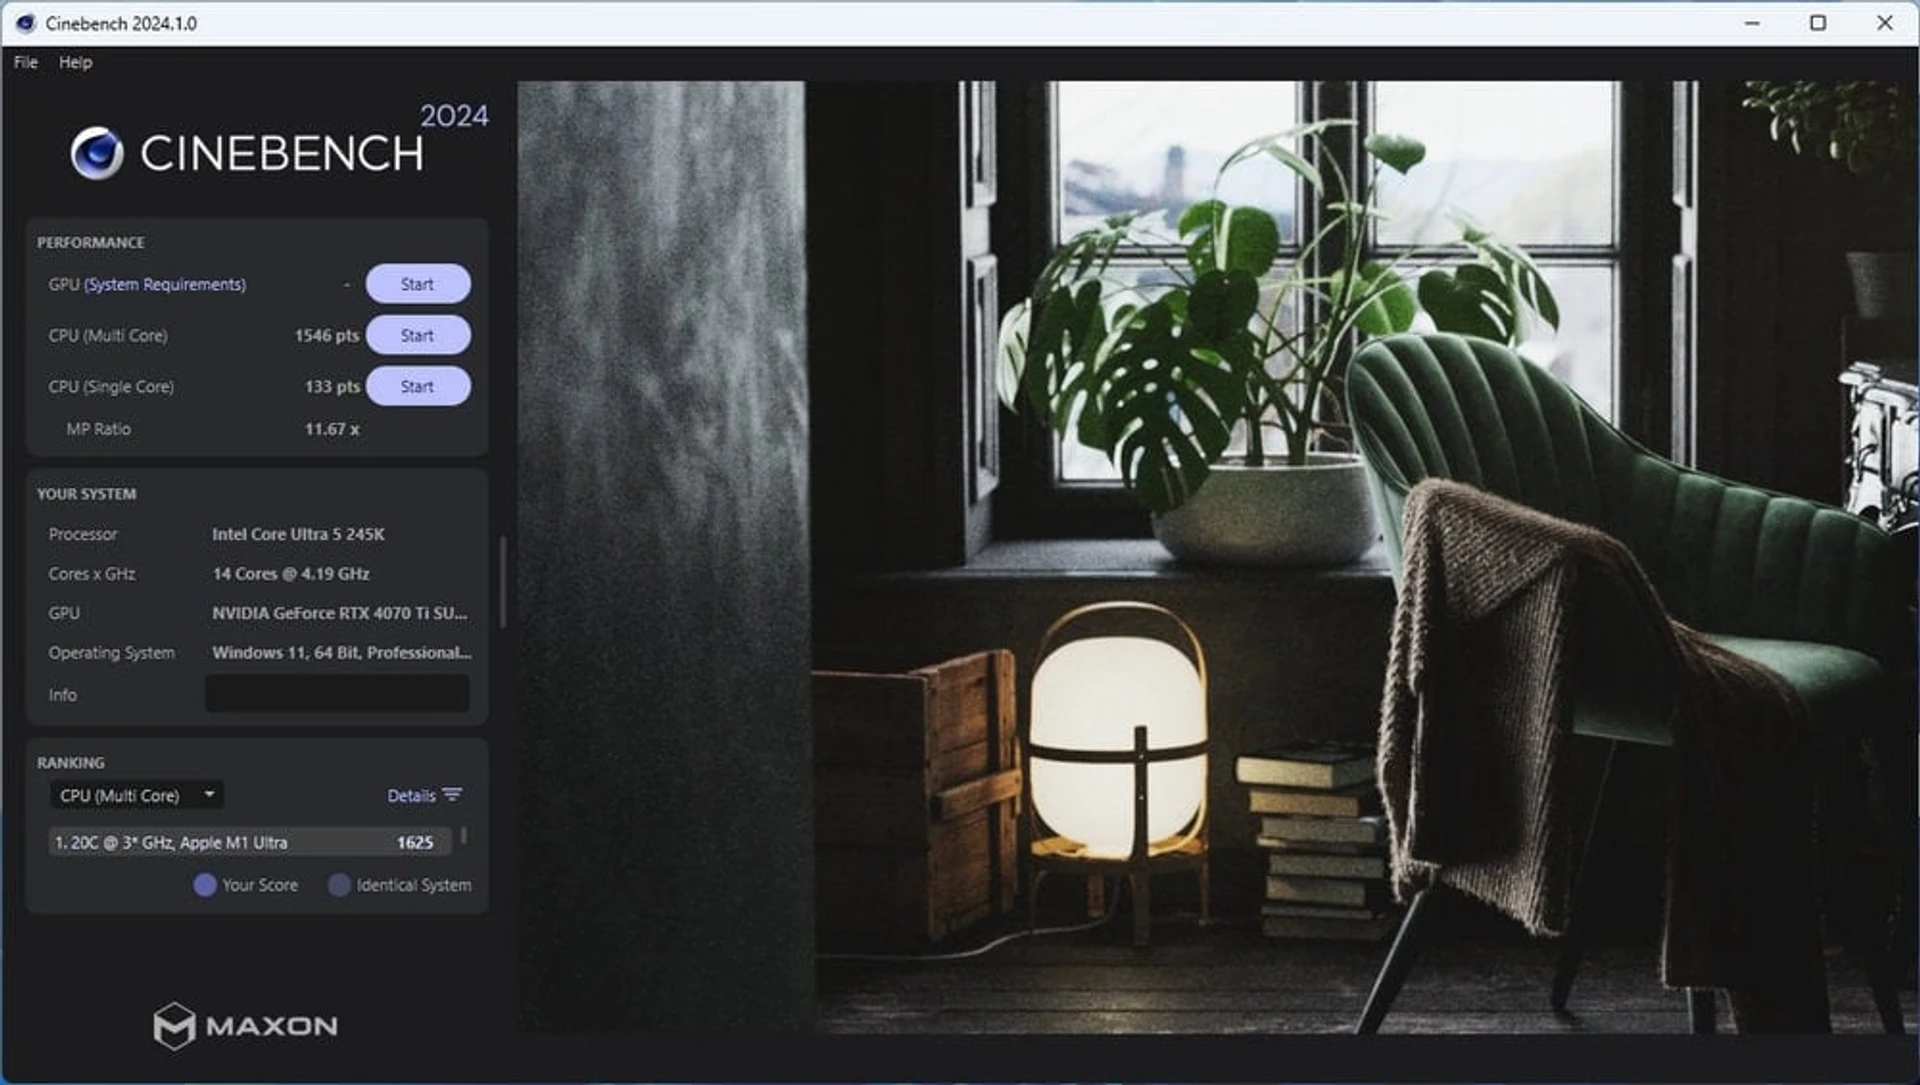
Task: Minimize the Cinebench window
Action: (x=1752, y=23)
